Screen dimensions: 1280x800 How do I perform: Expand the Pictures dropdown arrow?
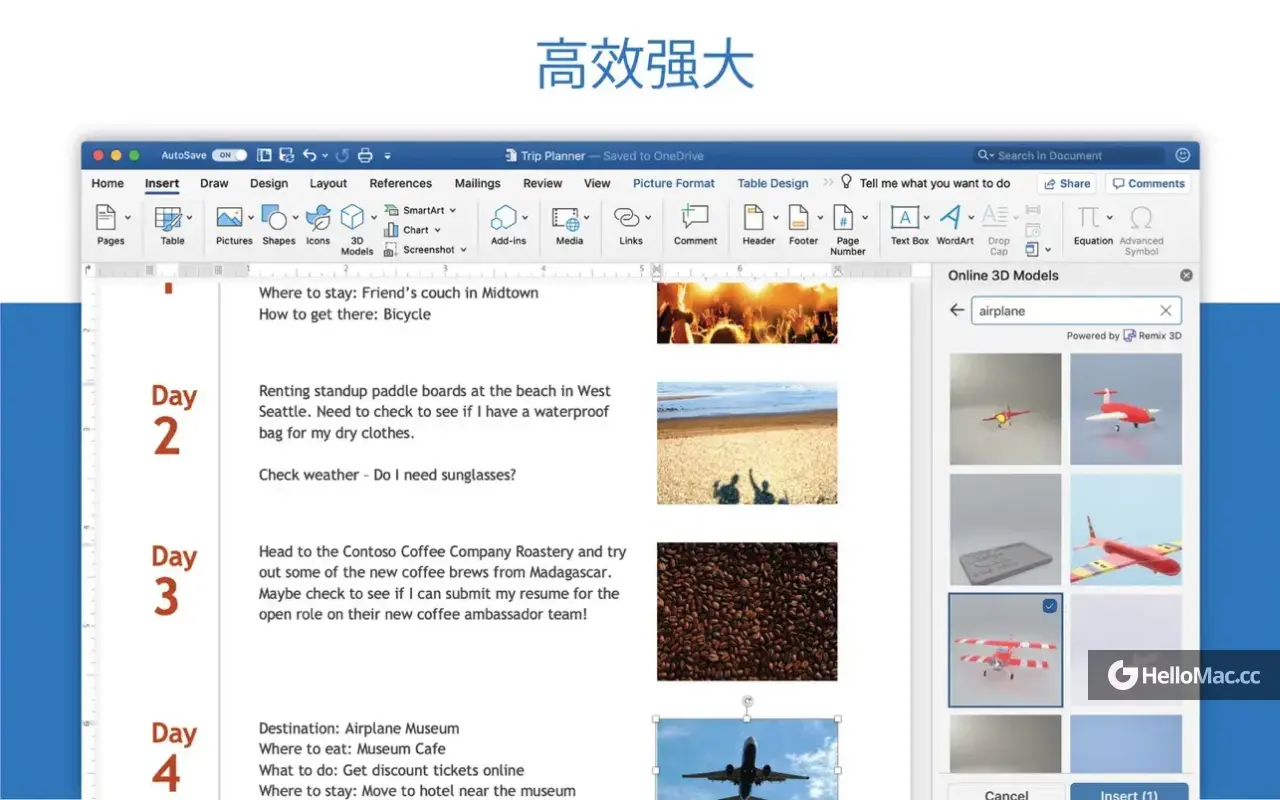point(250,217)
